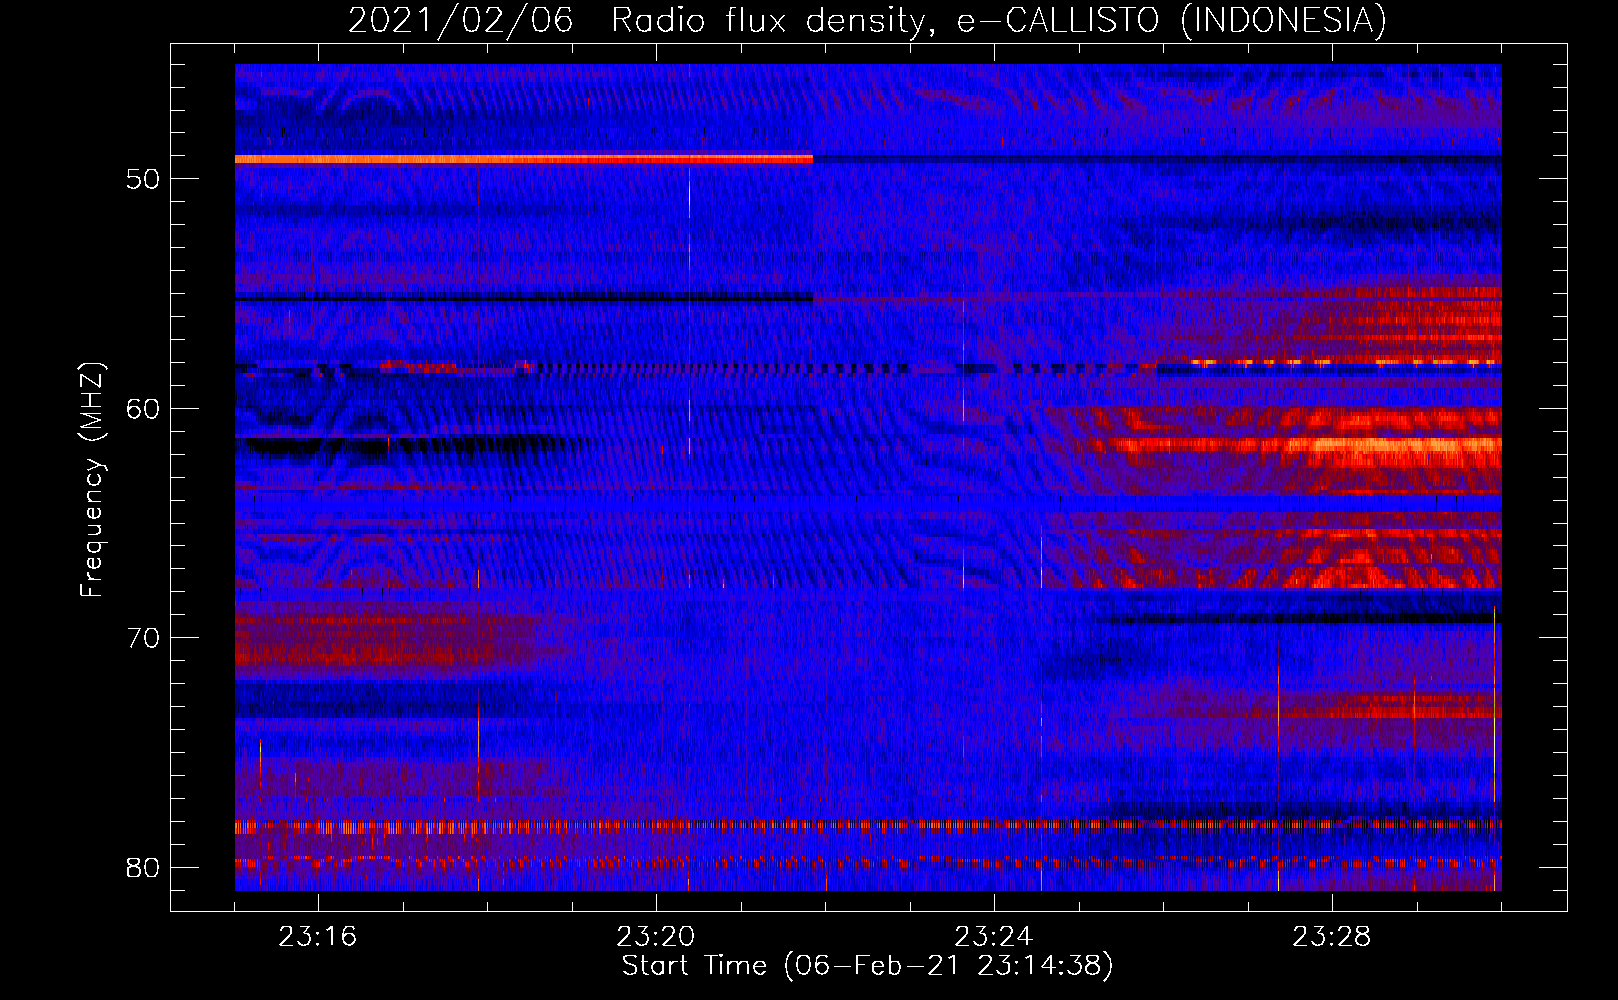Click the 23:16 time tick label
The image size is (1618, 1000).
pyautogui.click(x=318, y=937)
